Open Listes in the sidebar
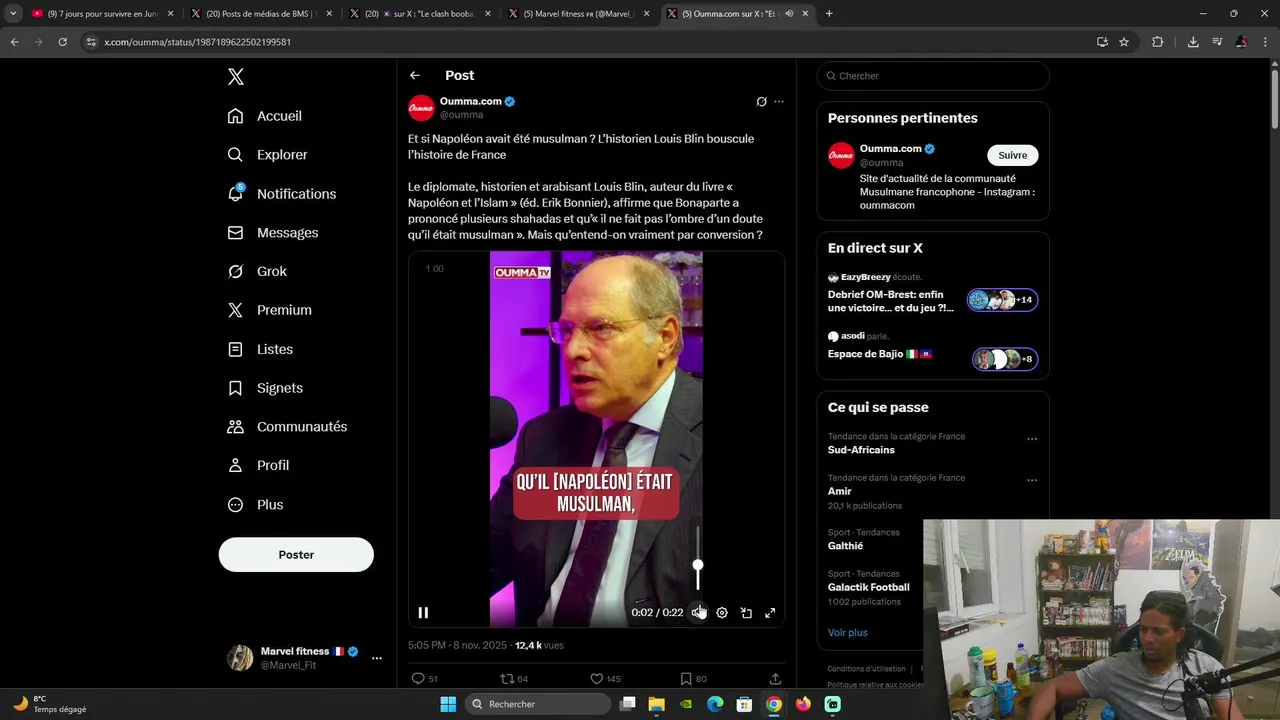This screenshot has height=720, width=1280. (260, 349)
